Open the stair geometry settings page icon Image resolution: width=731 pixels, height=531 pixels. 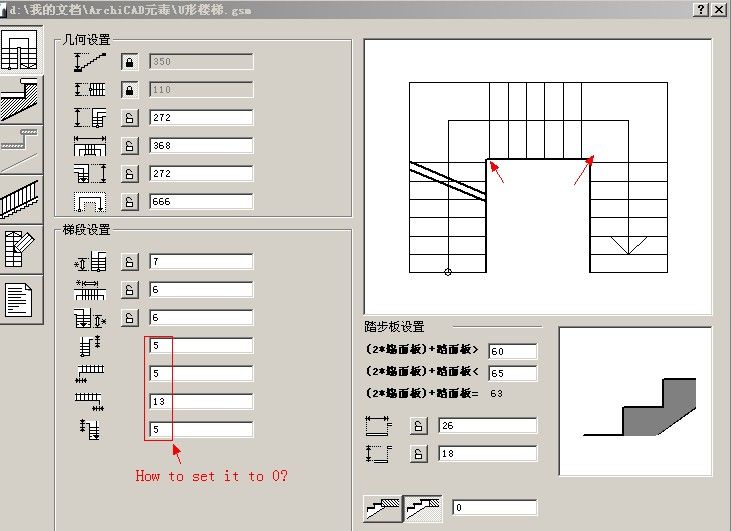click(20, 49)
